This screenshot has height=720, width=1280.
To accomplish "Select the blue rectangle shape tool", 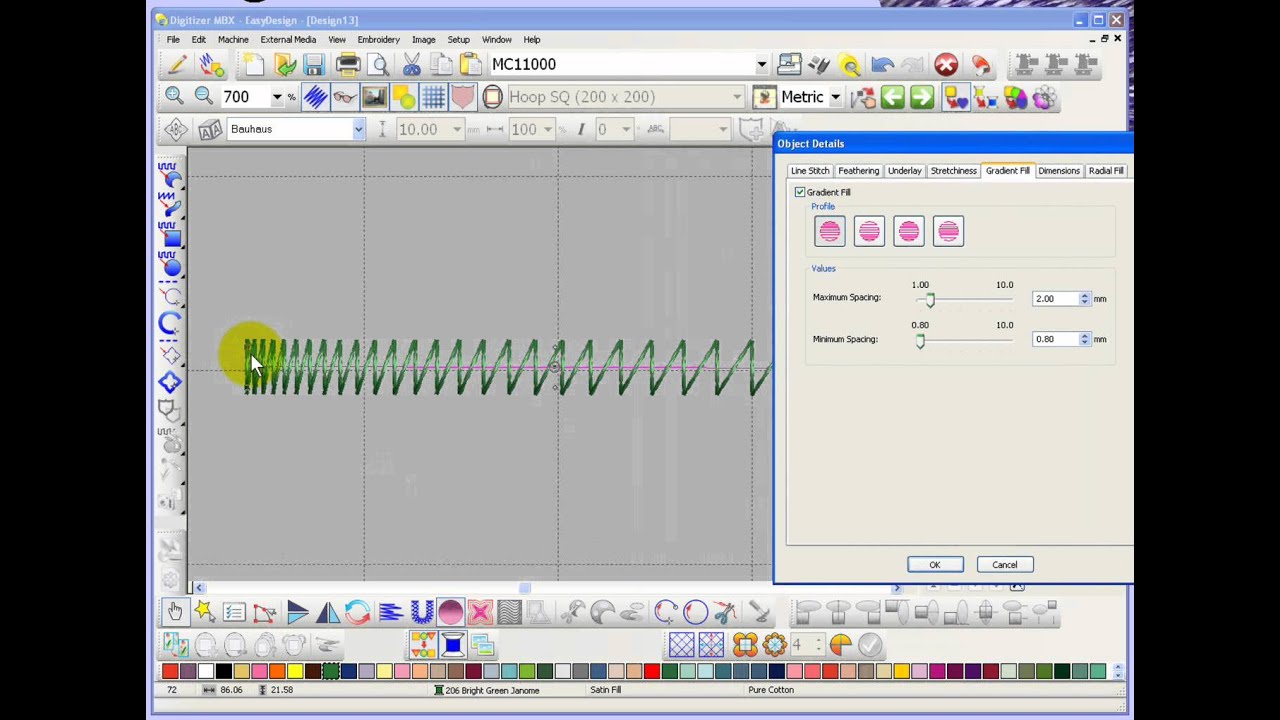I will click(170, 235).
